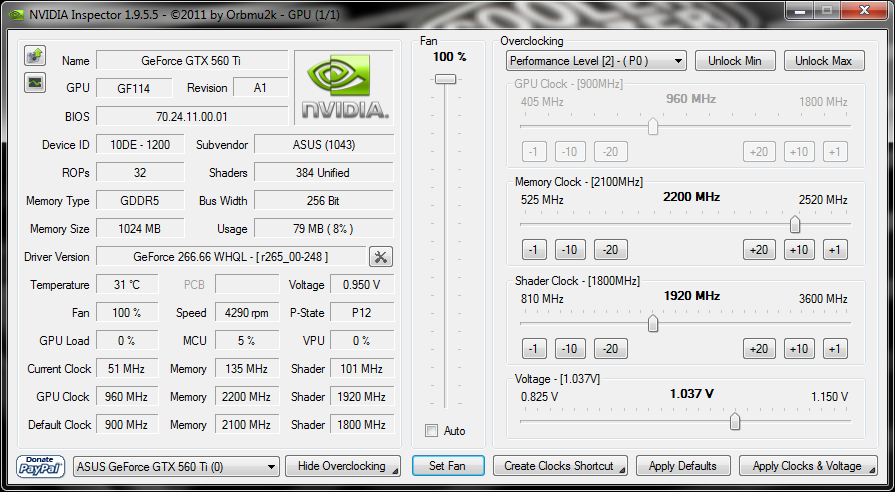Click Unlock Min button
This screenshot has width=895, height=492.
coord(735,61)
